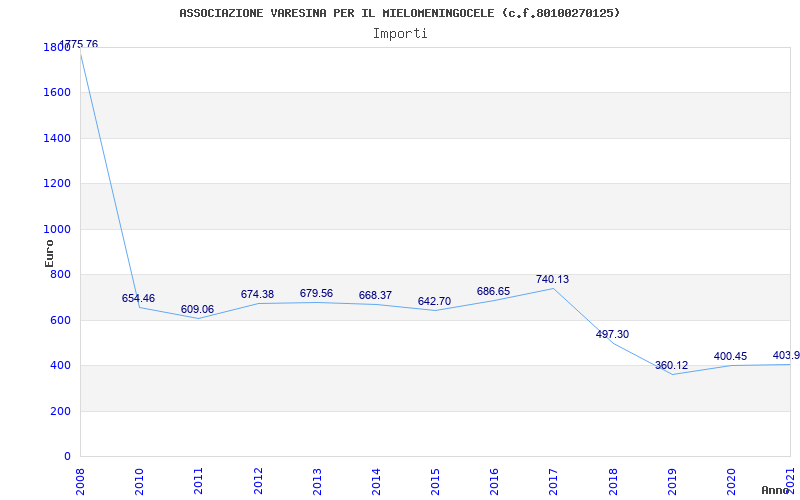Click the y-axis value 400

[x=60, y=366]
